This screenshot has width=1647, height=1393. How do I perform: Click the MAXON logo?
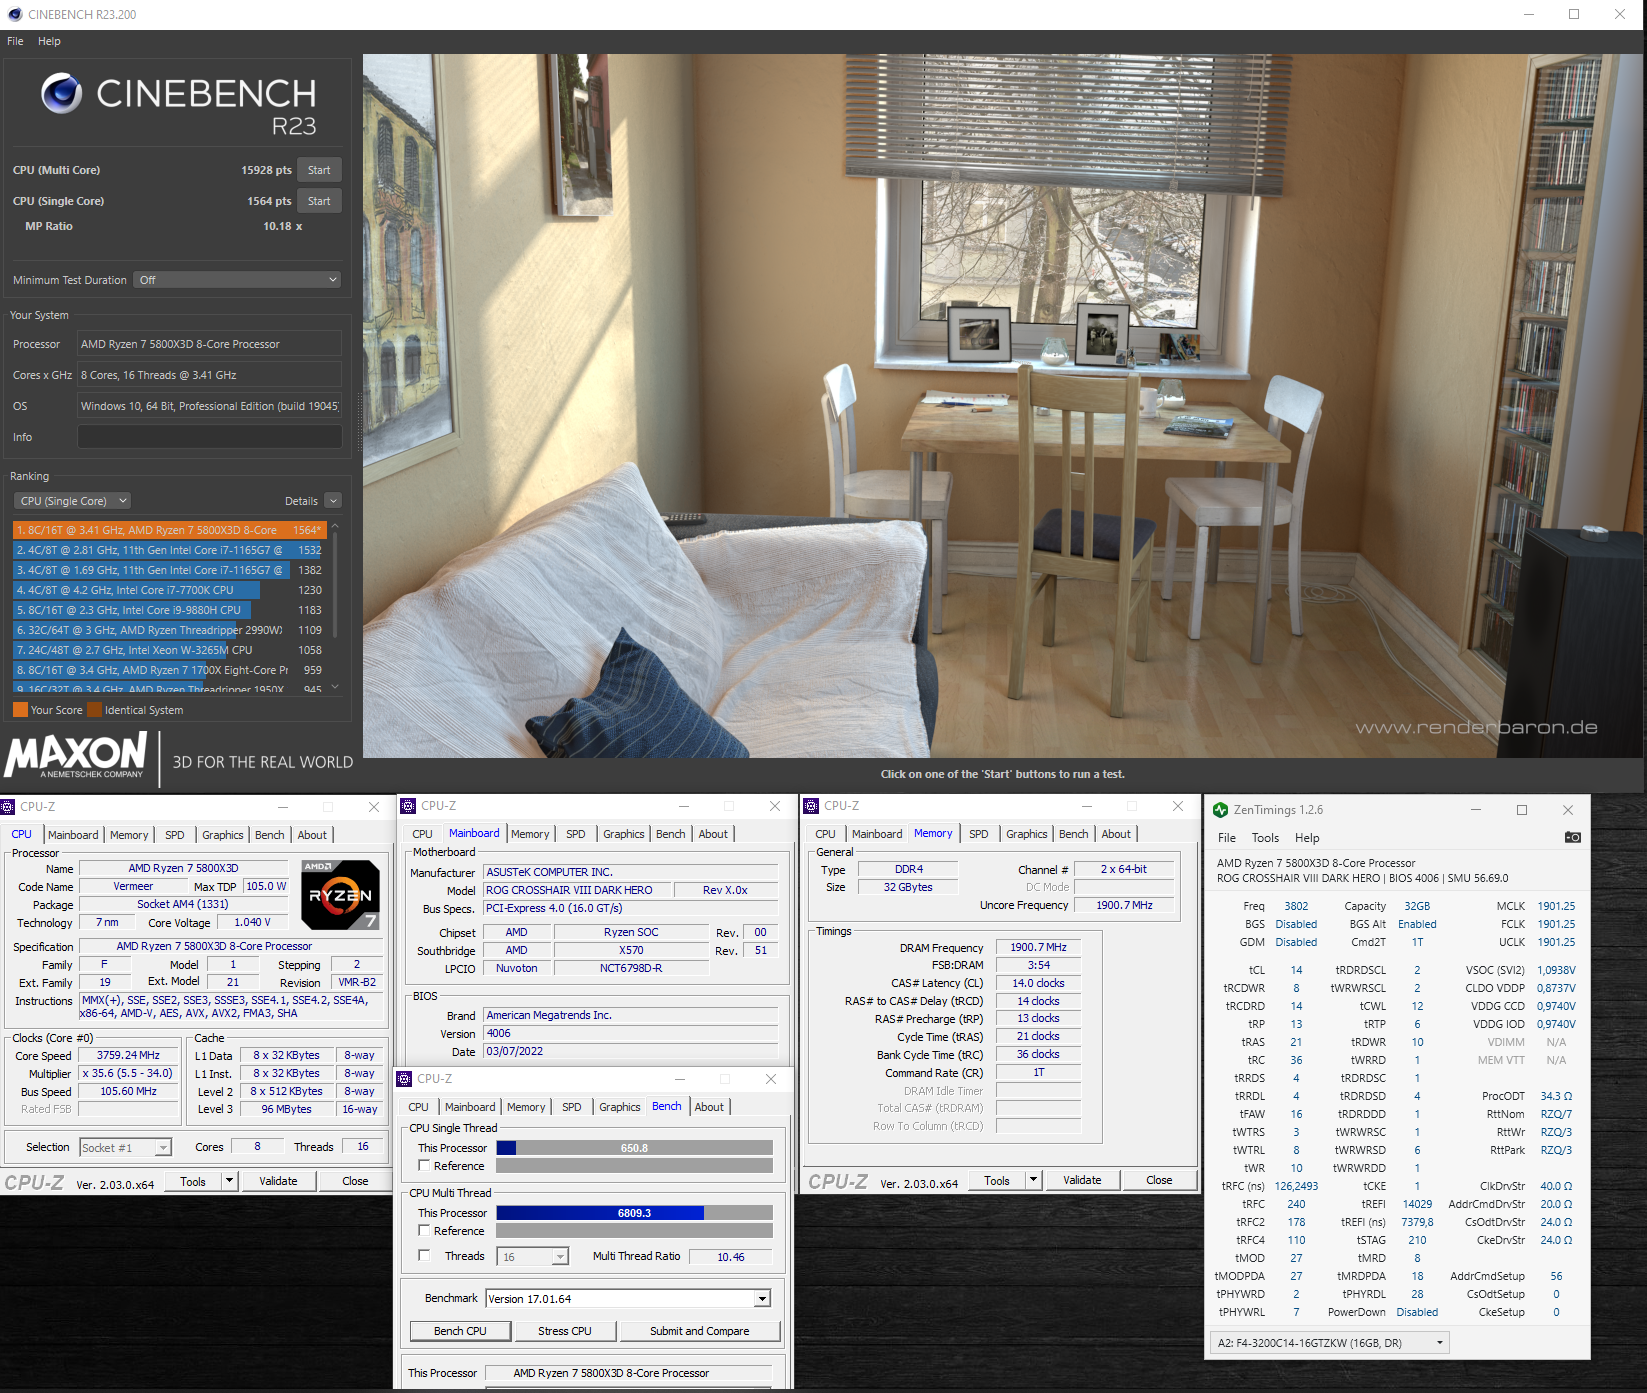click(76, 755)
